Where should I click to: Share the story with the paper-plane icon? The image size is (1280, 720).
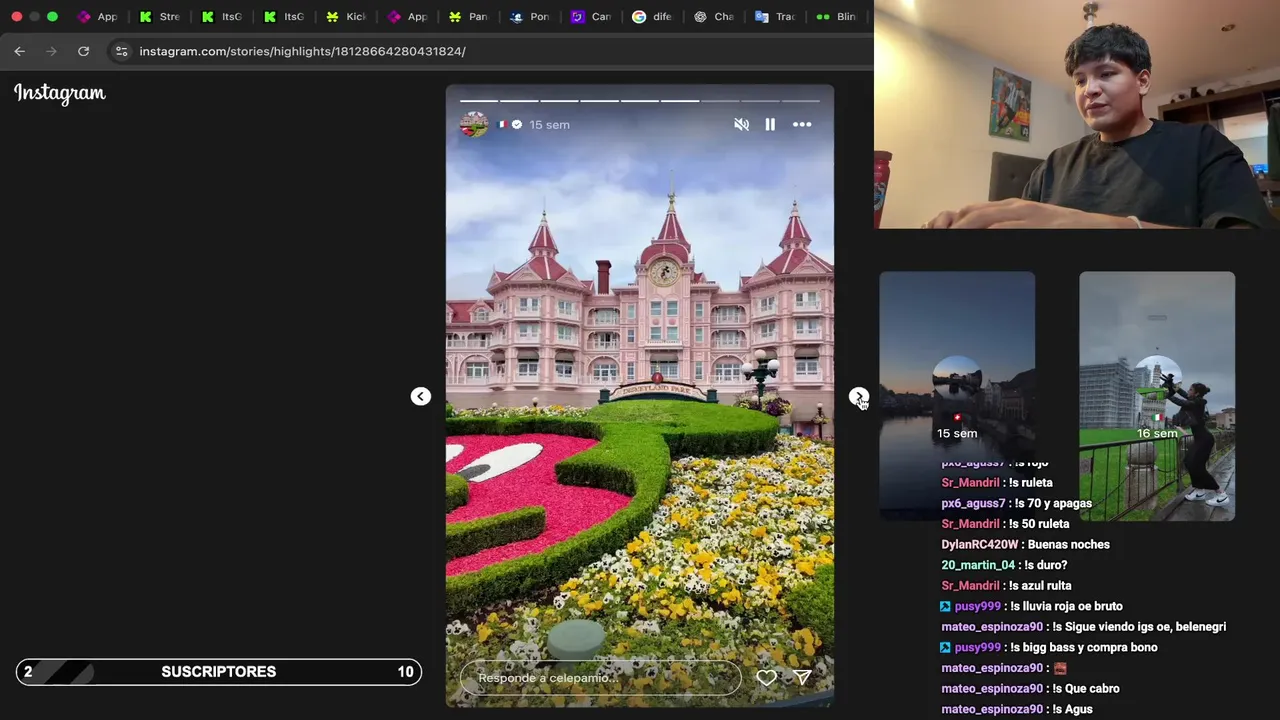tap(802, 678)
